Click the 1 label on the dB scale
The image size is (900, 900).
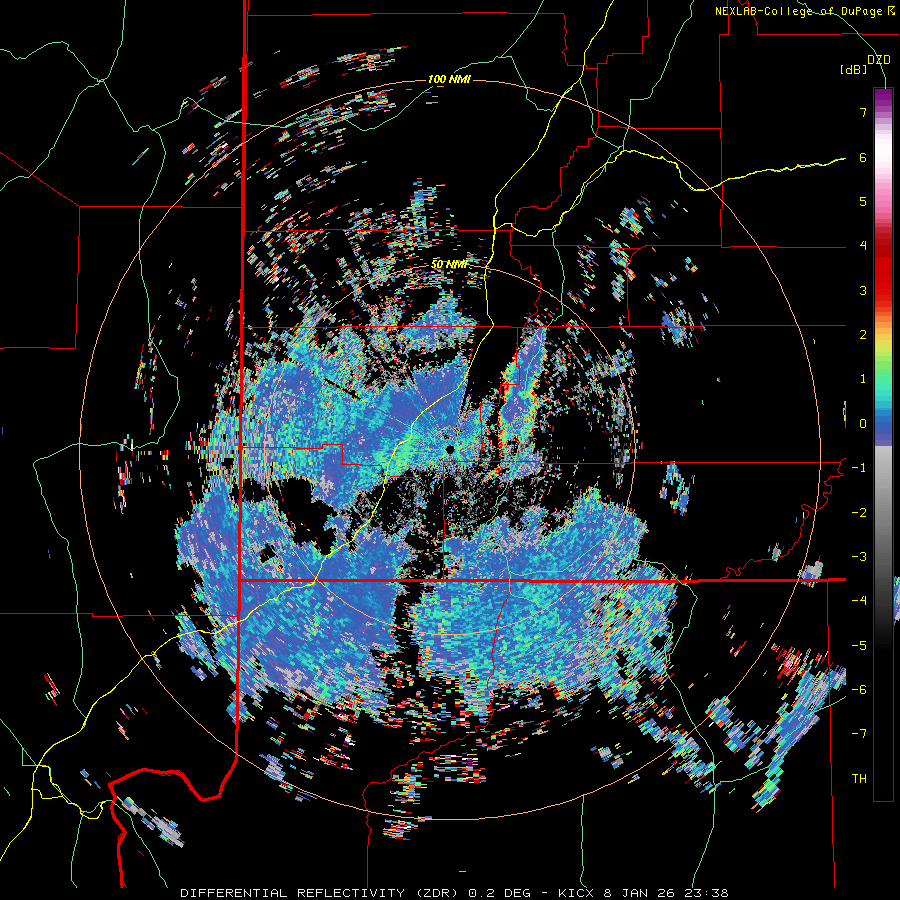863,379
